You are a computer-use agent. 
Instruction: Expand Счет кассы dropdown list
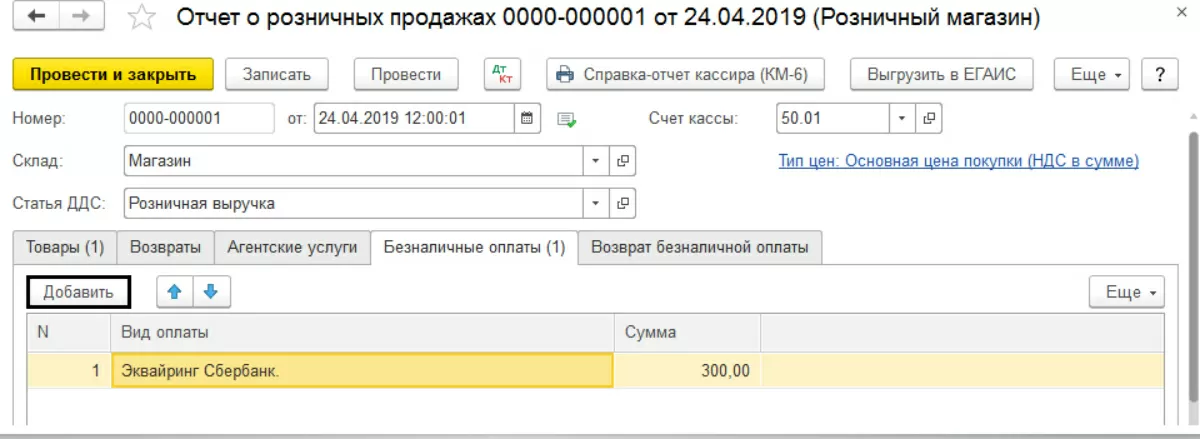901,118
